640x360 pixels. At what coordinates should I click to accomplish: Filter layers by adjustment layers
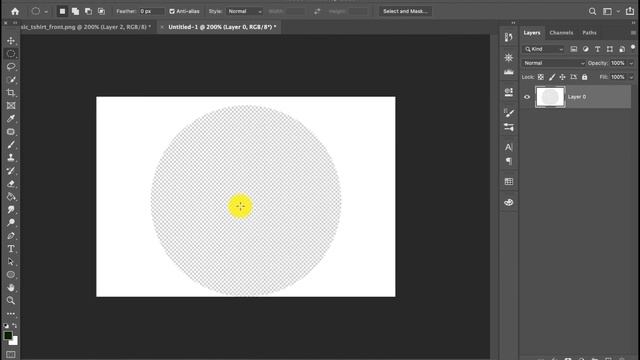click(x=586, y=49)
